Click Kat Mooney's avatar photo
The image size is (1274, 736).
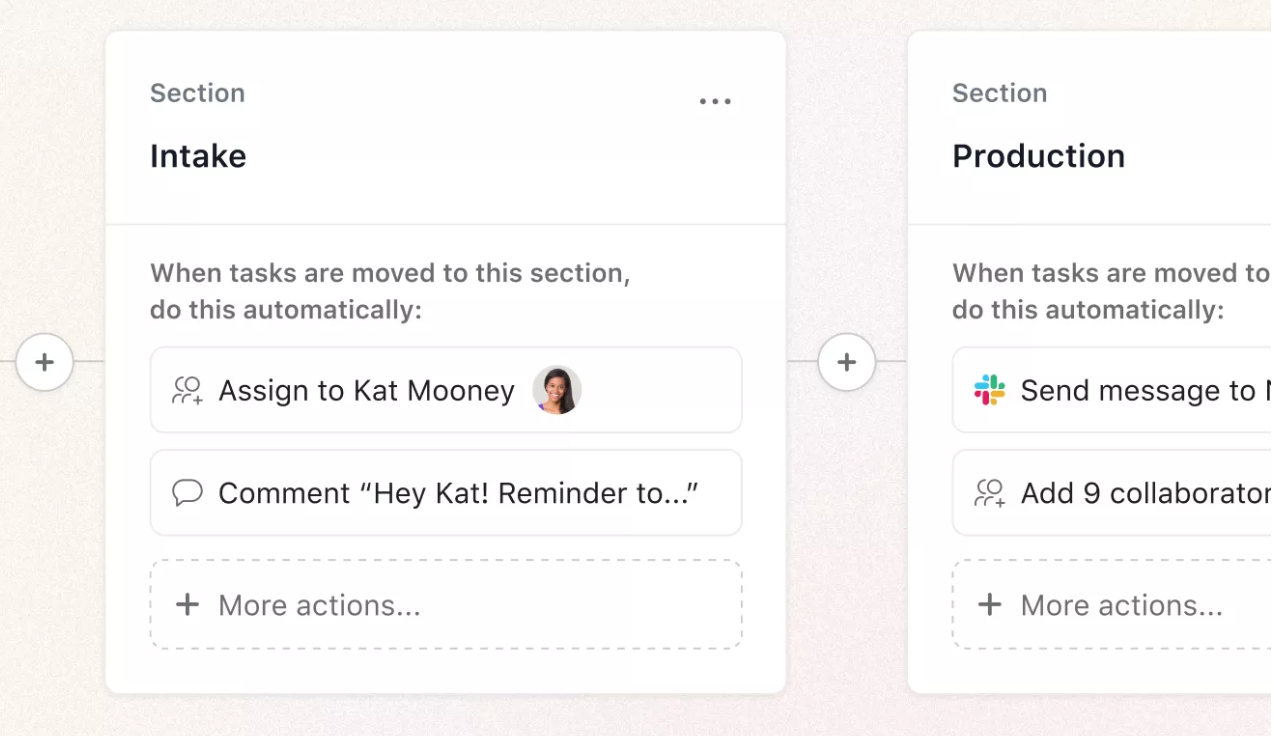[x=557, y=390]
